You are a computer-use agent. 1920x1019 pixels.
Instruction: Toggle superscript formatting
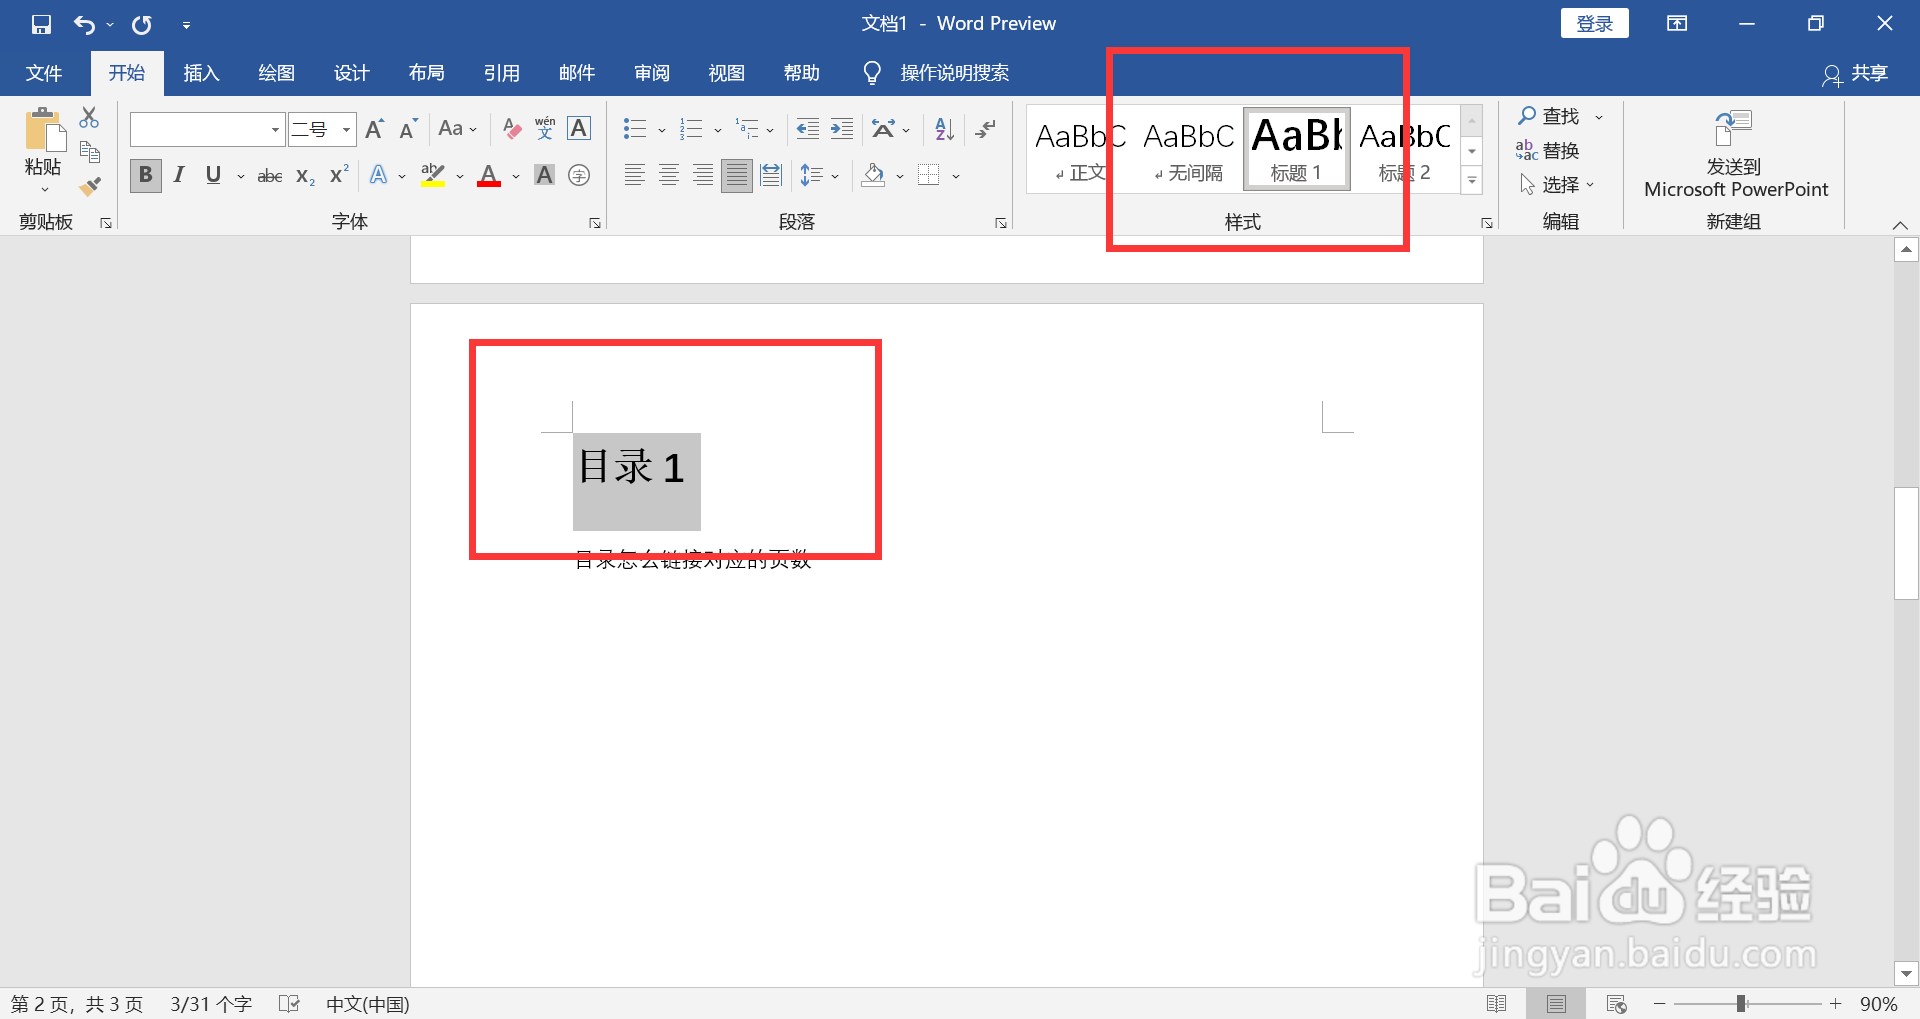[x=340, y=174]
